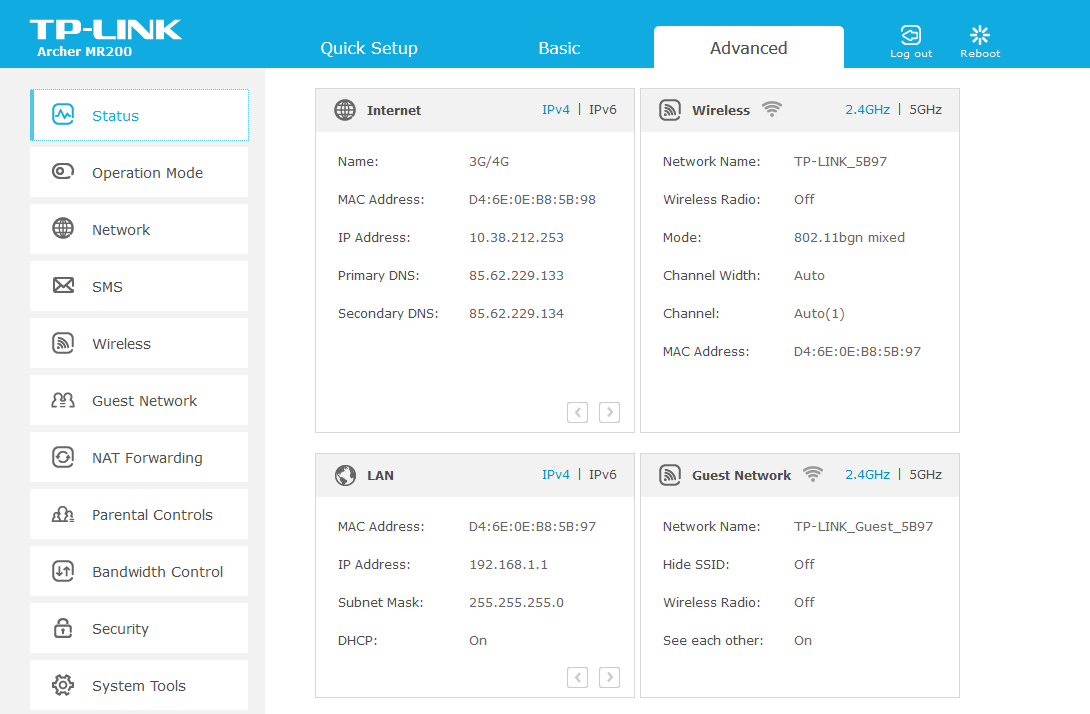The width and height of the screenshot is (1090, 714).
Task: Open SMS via the envelope icon
Action: pos(63,286)
